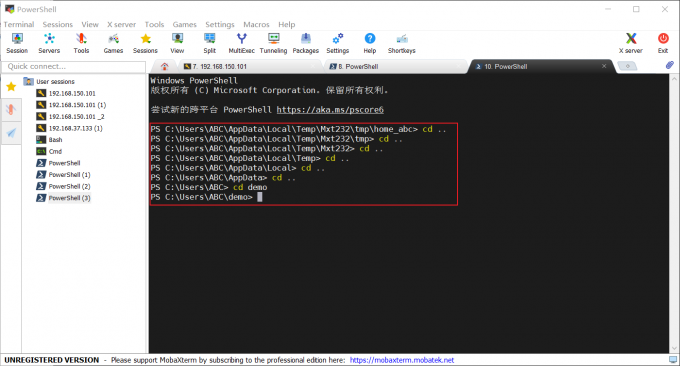The height and width of the screenshot is (366, 680).
Task: Close the 10. PowerShell tab
Action: 604,66
